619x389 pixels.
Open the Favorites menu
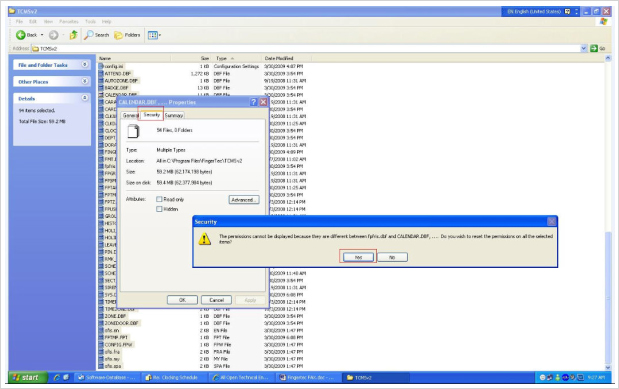[69, 21]
